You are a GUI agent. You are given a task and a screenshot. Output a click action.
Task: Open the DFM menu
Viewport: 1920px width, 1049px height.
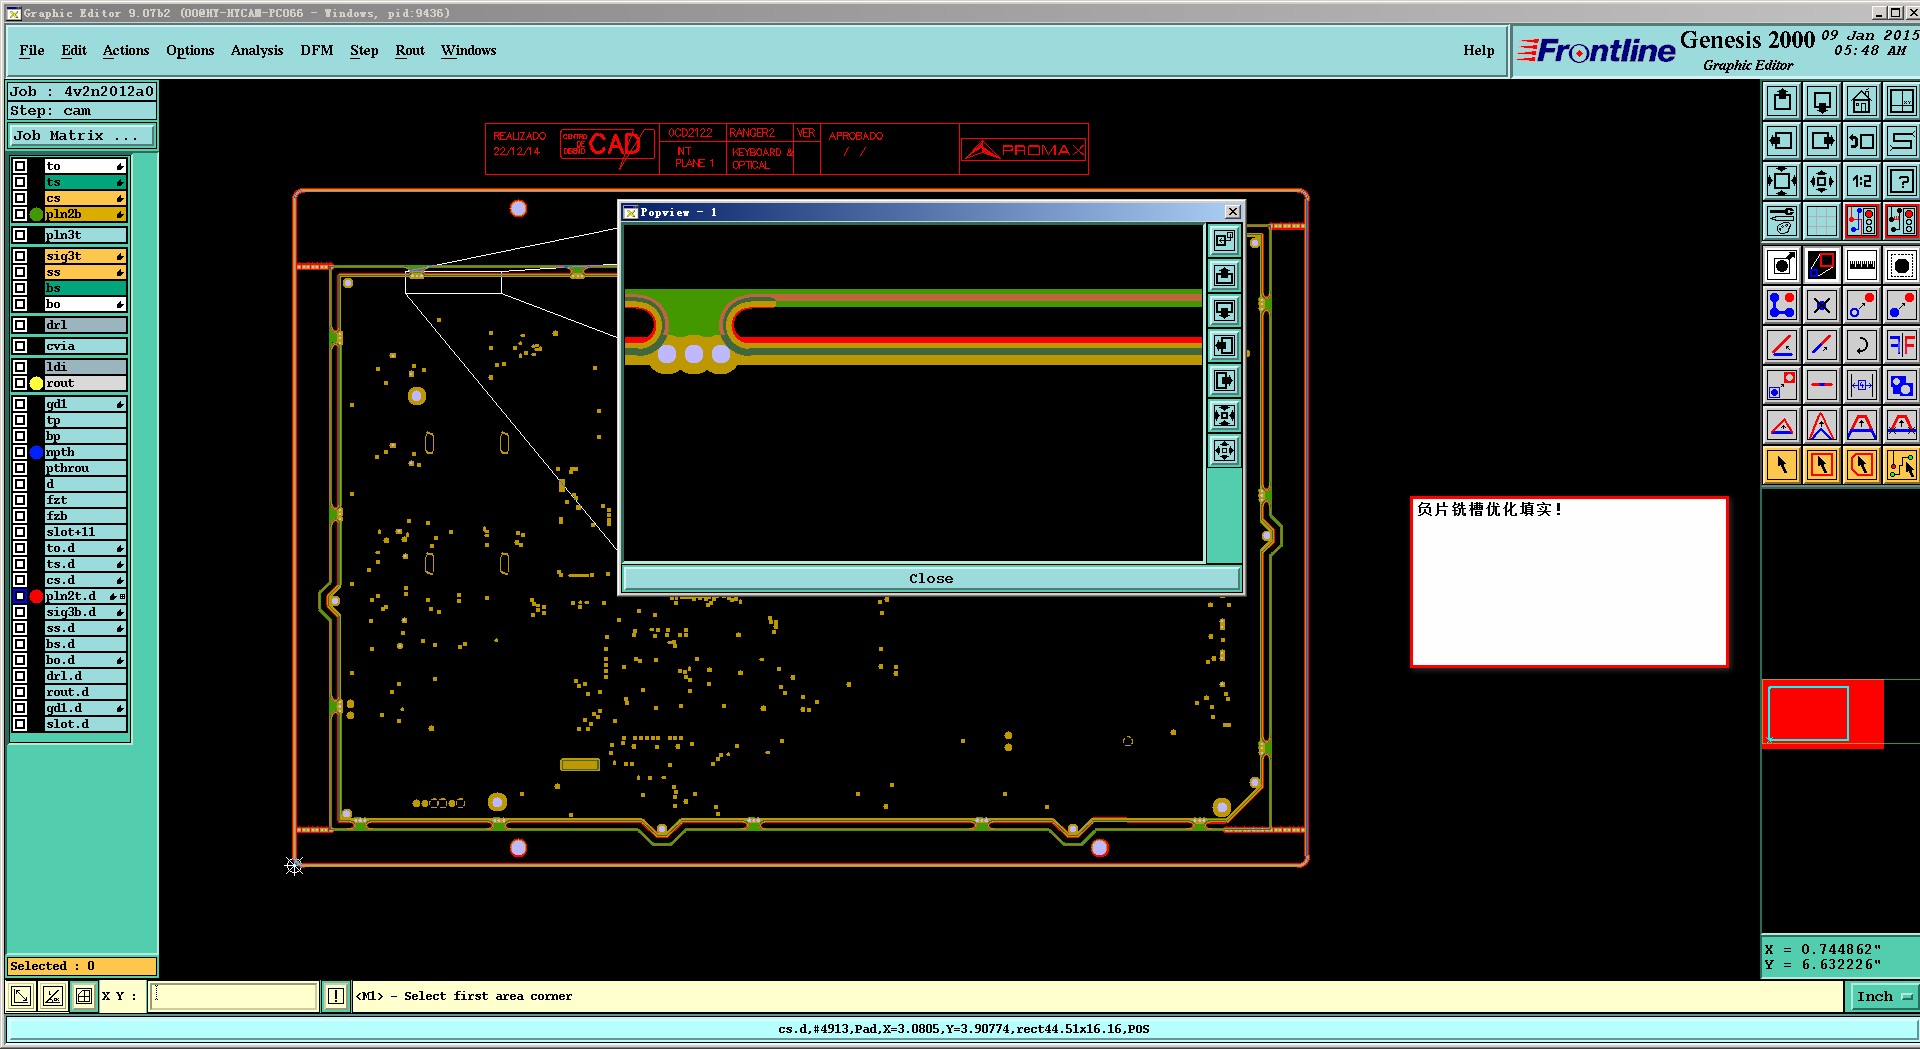tap(317, 50)
